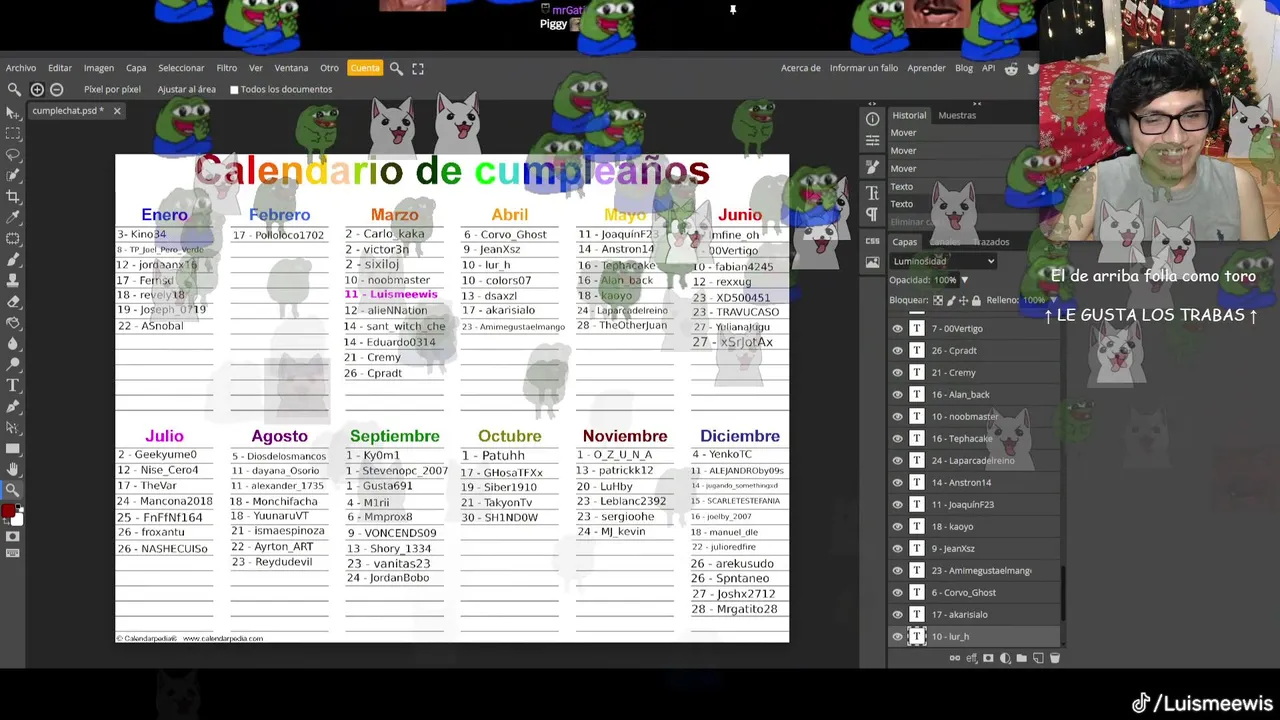Open the Opacidad slider arrow
Screen dimensions: 1280x720
pyautogui.click(x=964, y=280)
